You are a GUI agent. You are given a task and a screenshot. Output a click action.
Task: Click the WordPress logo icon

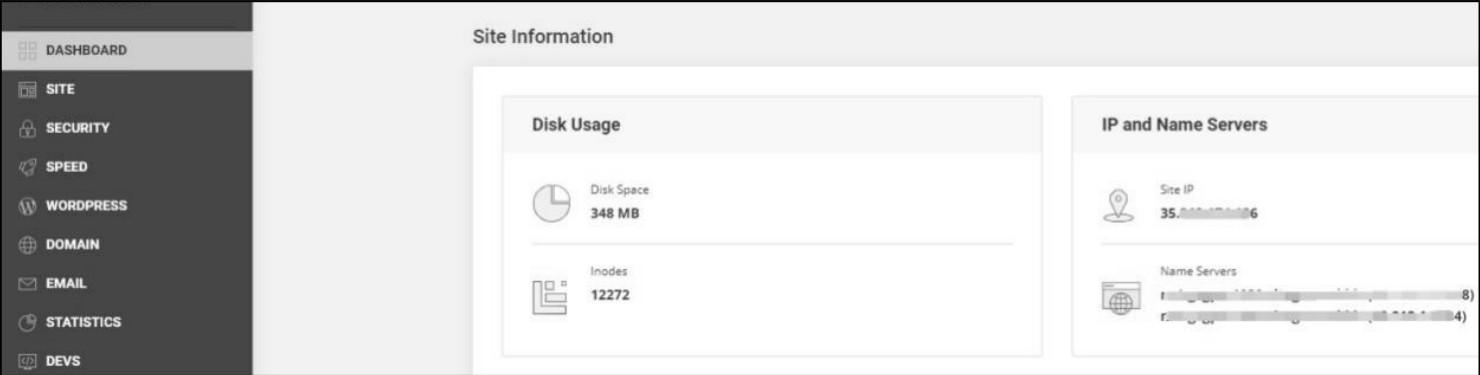pos(27,206)
